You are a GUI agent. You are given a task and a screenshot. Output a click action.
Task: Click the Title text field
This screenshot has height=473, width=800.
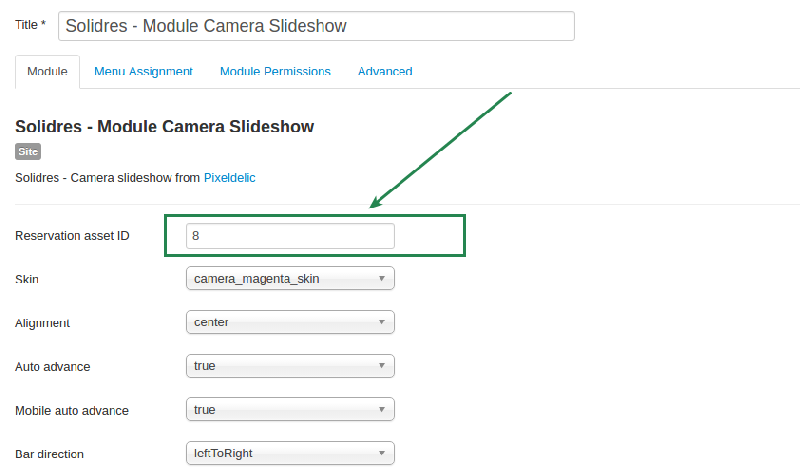[316, 26]
